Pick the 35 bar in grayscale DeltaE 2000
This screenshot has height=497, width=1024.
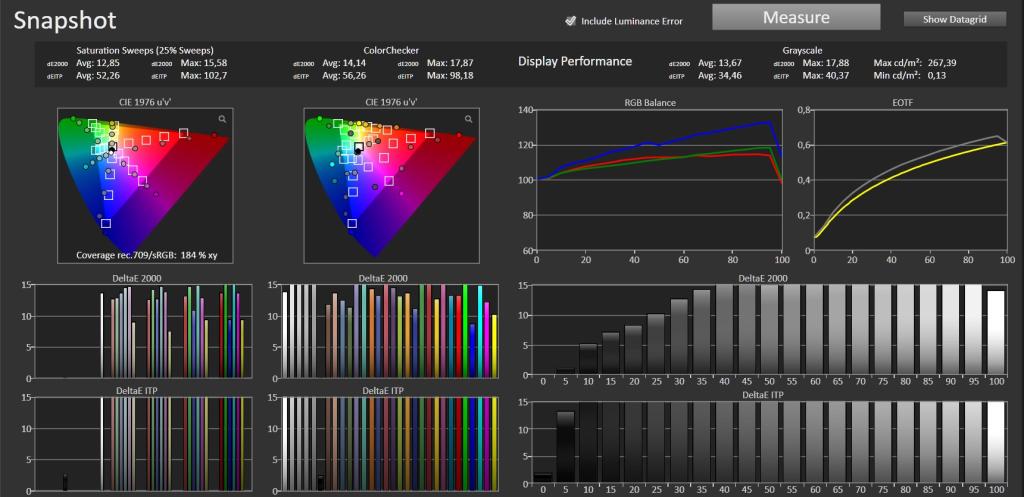coord(701,332)
